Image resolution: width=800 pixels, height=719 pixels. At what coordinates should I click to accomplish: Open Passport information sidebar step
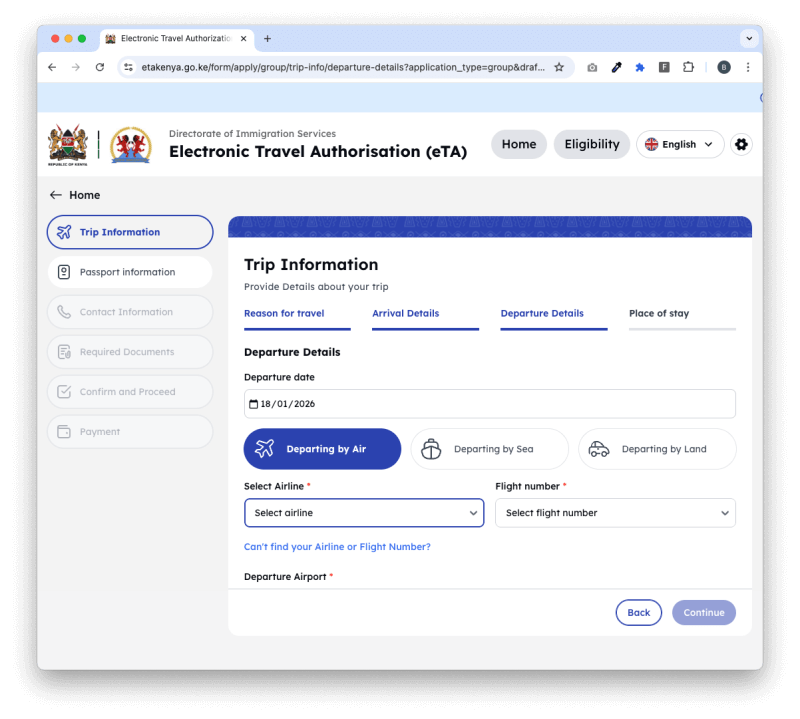(x=130, y=272)
